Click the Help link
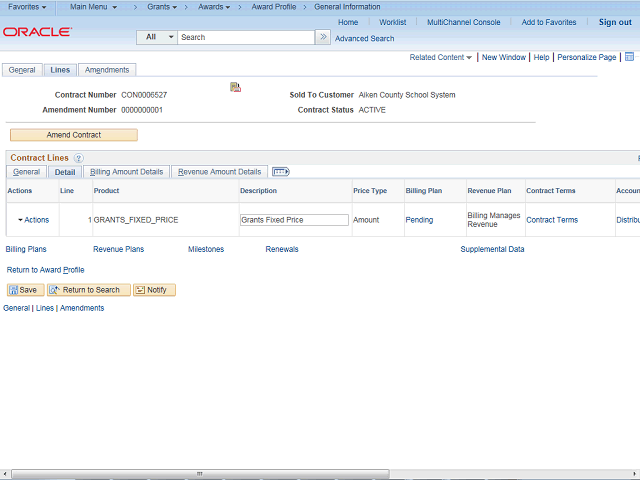Viewport: 640px width, 480px height. [x=541, y=57]
